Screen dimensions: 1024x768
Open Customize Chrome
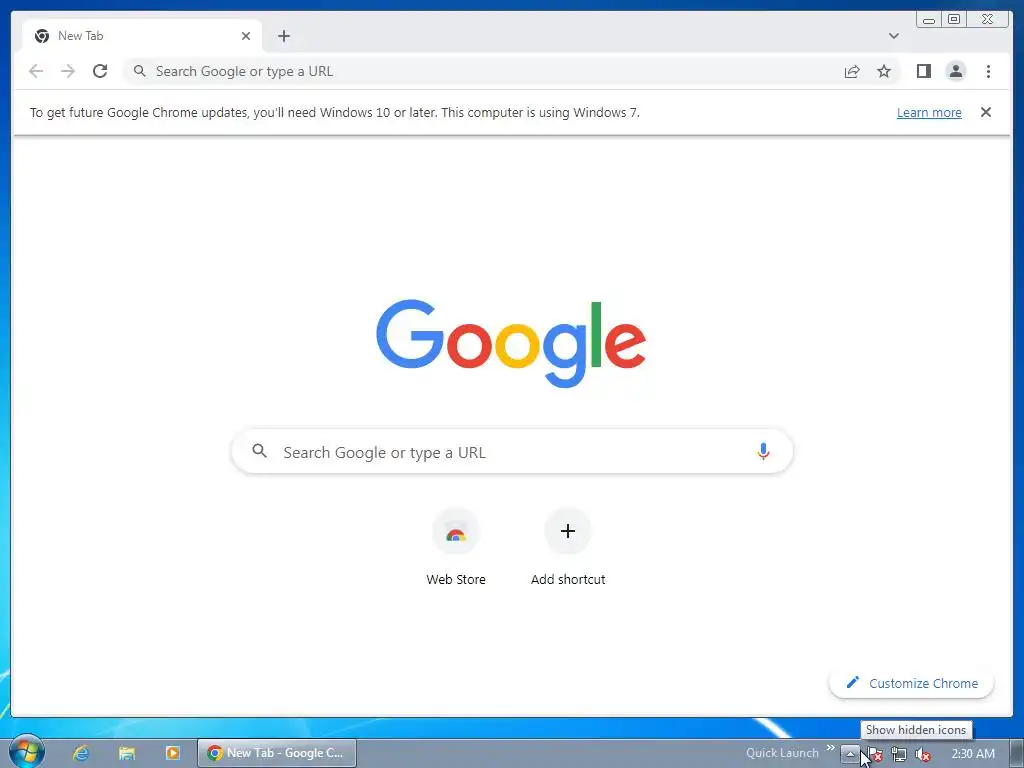(x=911, y=683)
